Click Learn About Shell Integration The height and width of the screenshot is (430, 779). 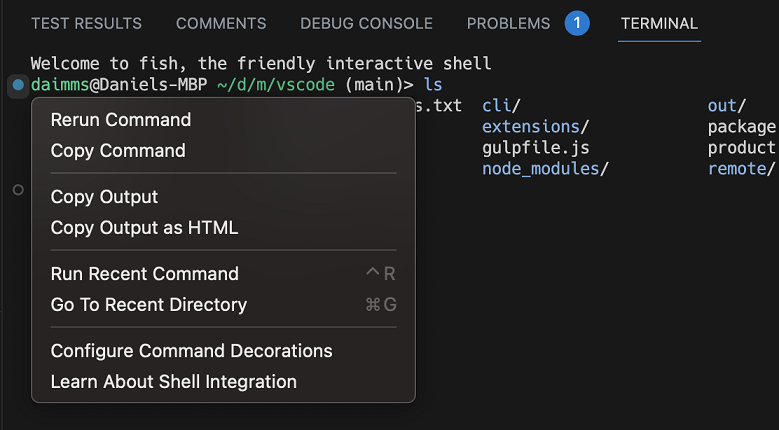tap(174, 382)
